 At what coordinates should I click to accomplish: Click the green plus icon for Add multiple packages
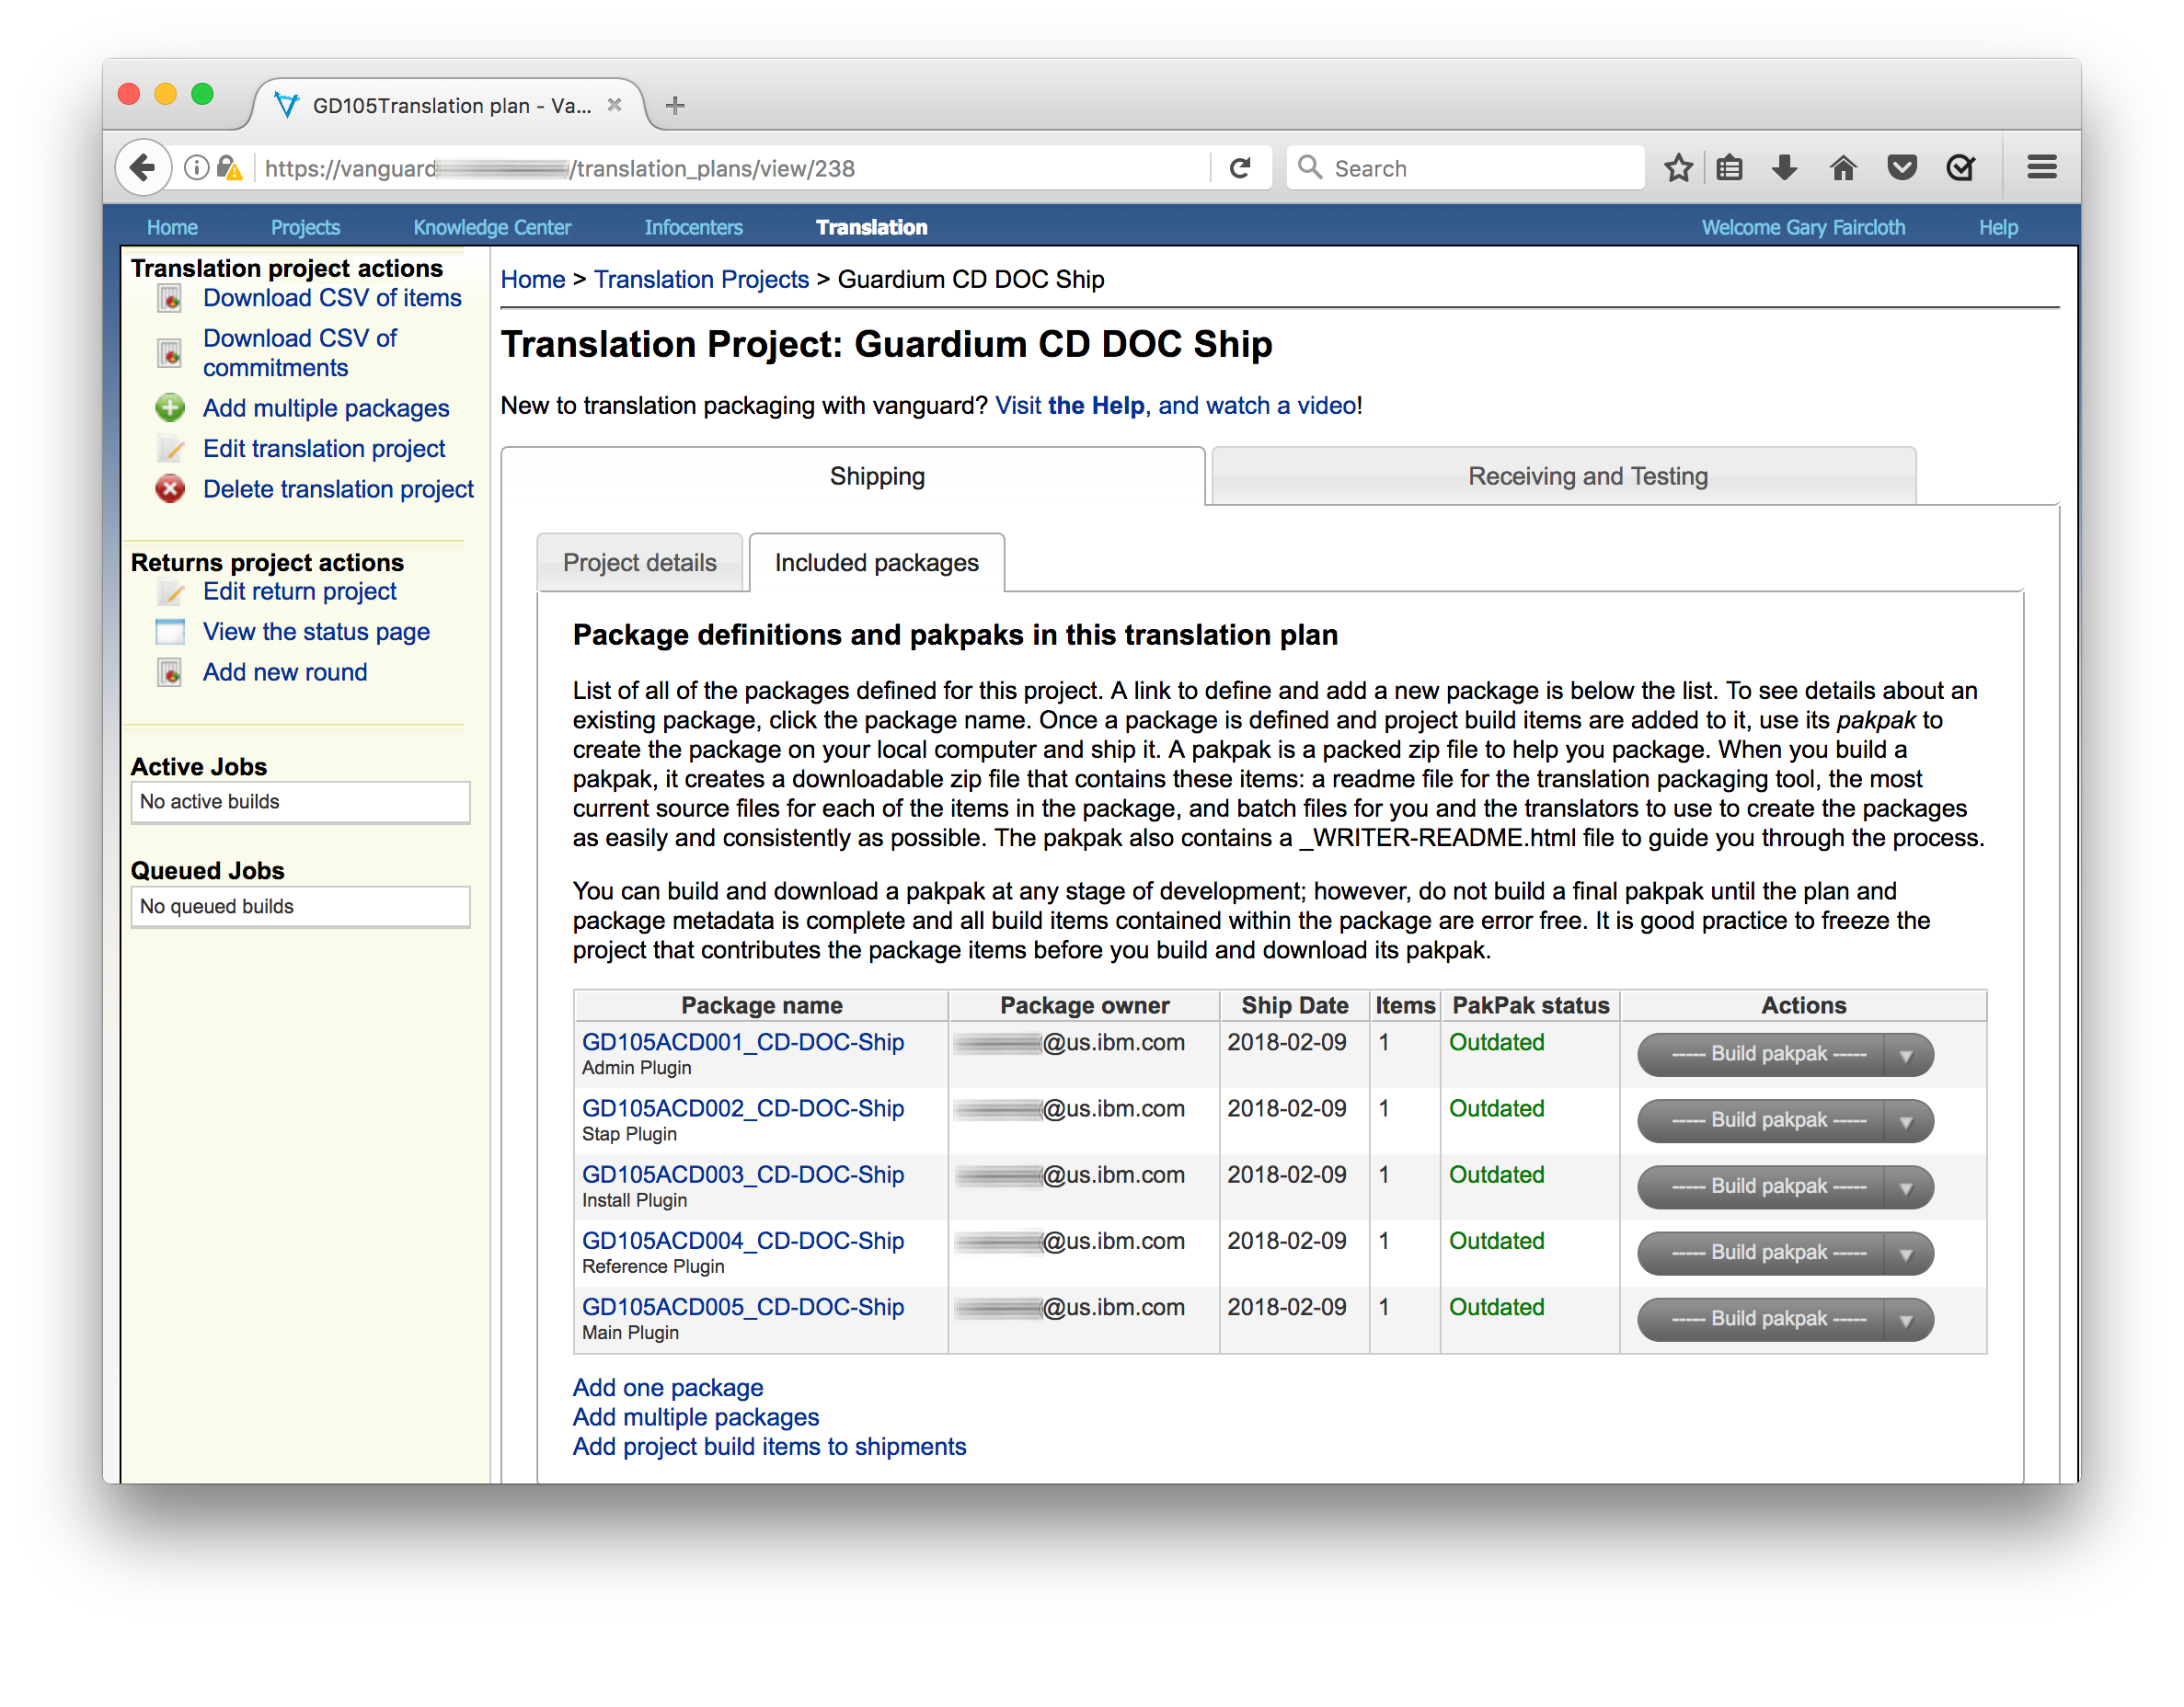coord(170,408)
